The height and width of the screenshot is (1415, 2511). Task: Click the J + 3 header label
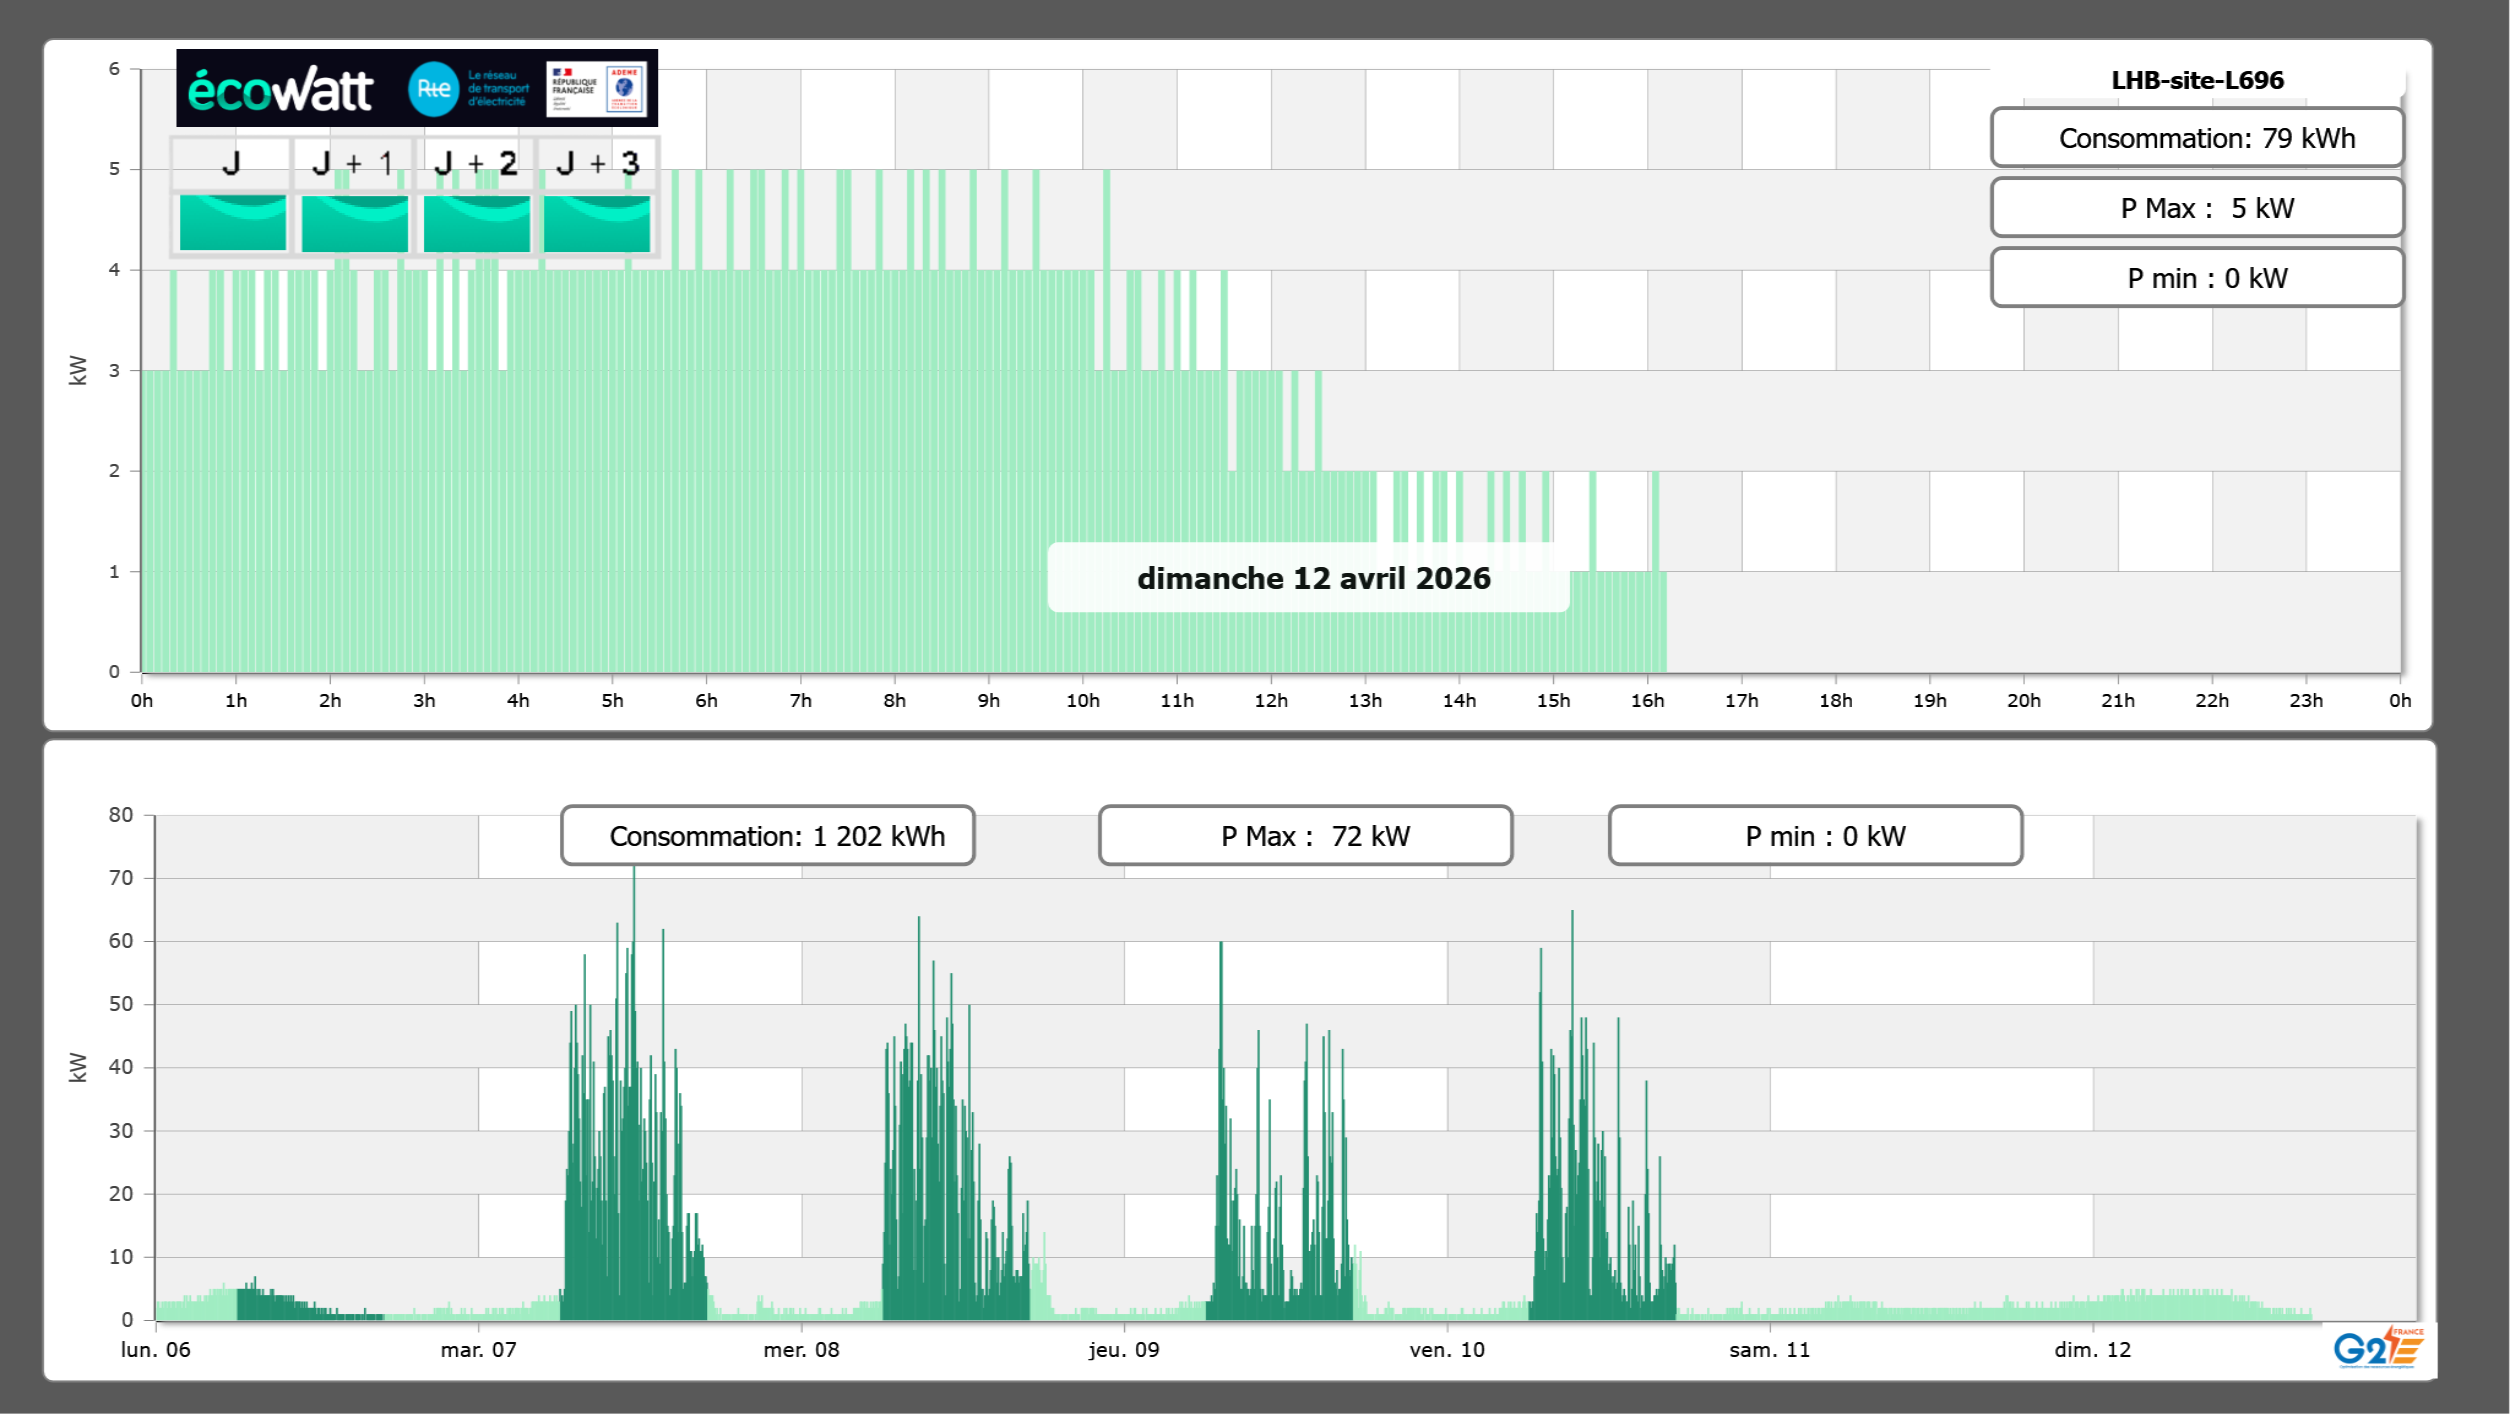[x=597, y=163]
